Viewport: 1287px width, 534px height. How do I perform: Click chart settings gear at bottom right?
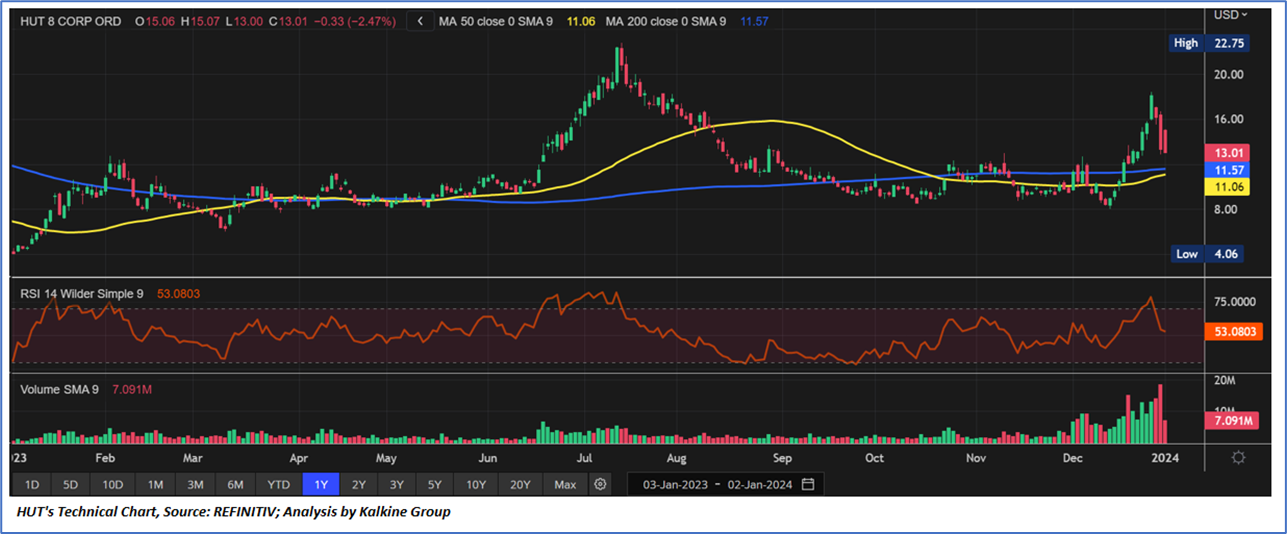pyautogui.click(x=1238, y=457)
